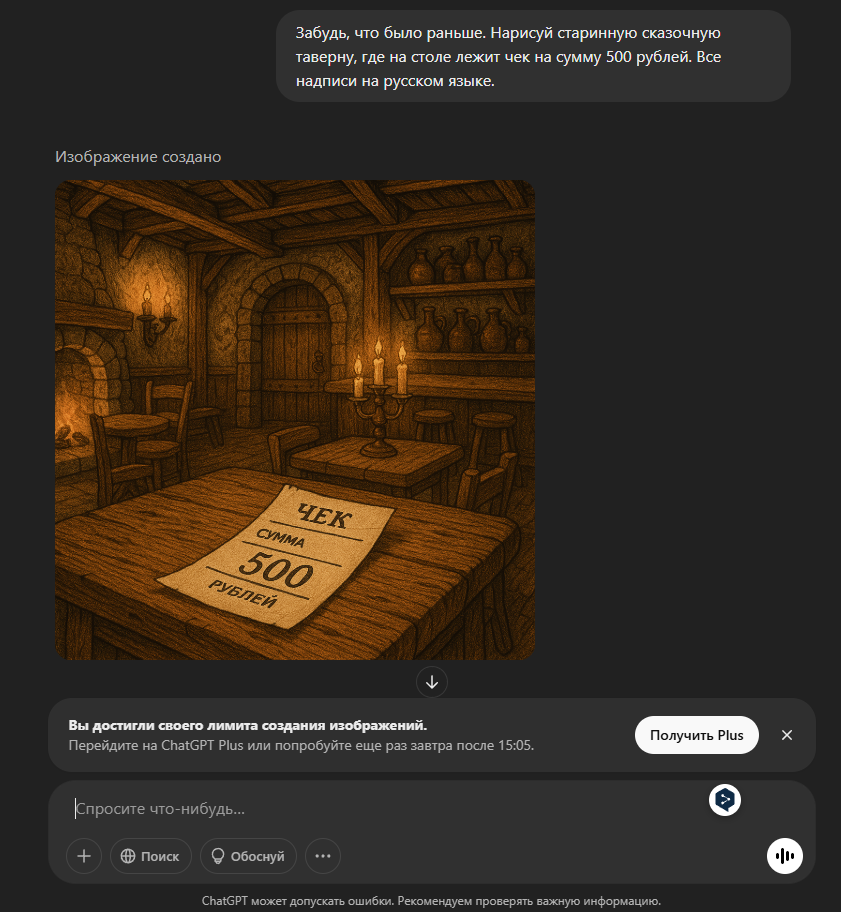Image resolution: width=841 pixels, height=912 pixels.
Task: Open the image by clicking the ЧЕК paper
Action: (277, 555)
